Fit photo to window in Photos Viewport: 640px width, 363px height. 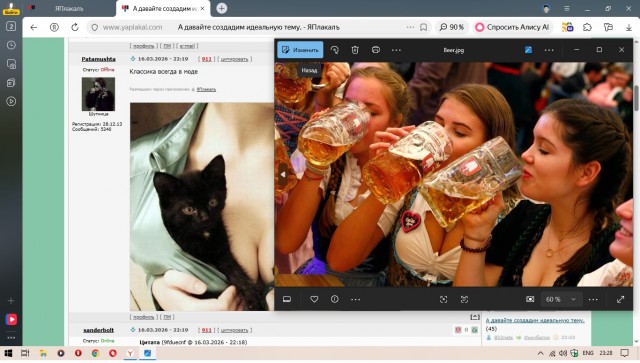[x=444, y=299]
